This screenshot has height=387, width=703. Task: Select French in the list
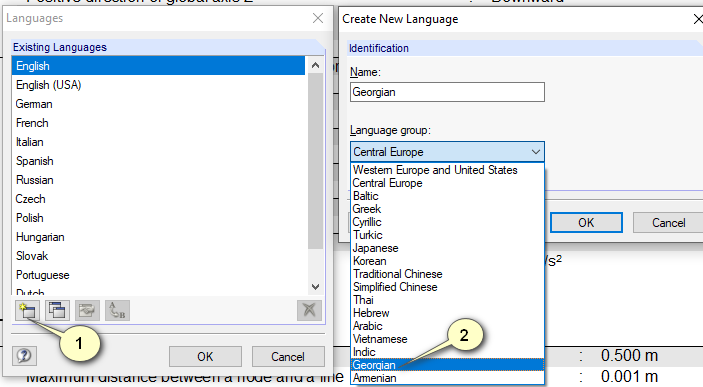click(x=158, y=123)
